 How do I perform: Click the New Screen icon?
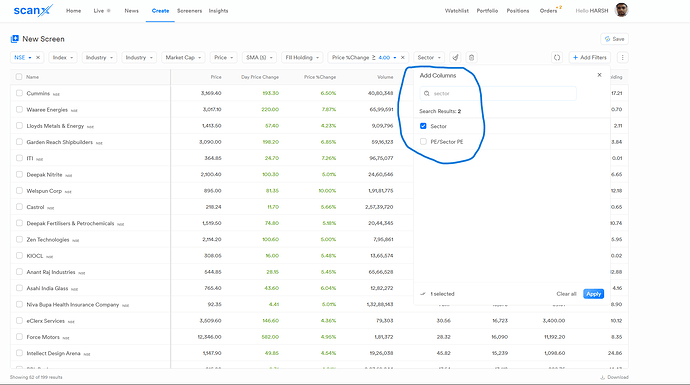click(15, 39)
